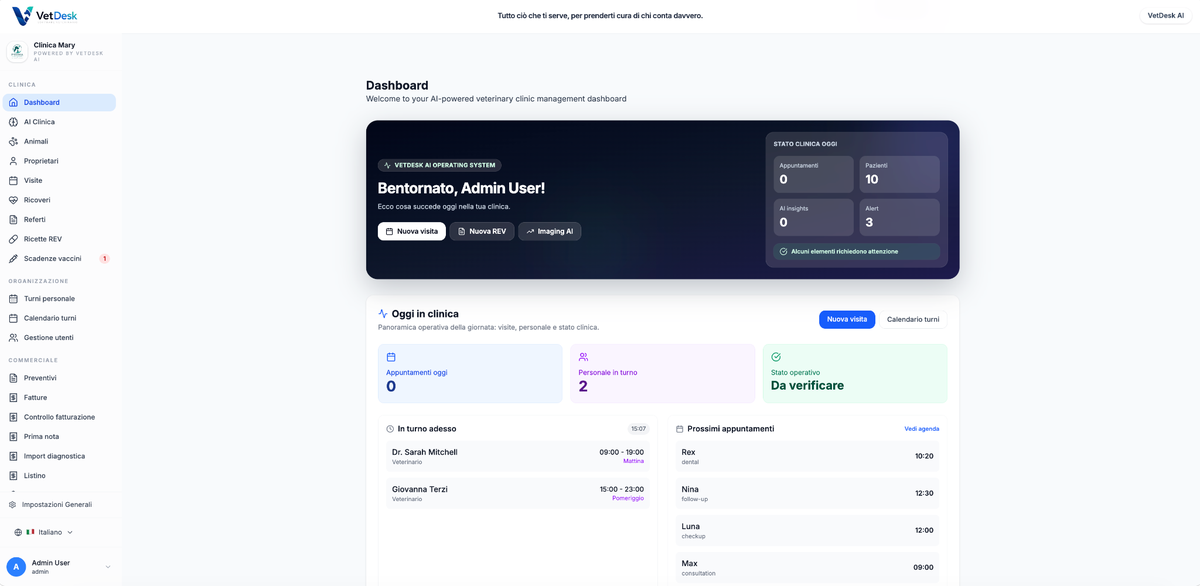1200x586 pixels.
Task: Open the Alert tile showing 3
Action: point(900,217)
